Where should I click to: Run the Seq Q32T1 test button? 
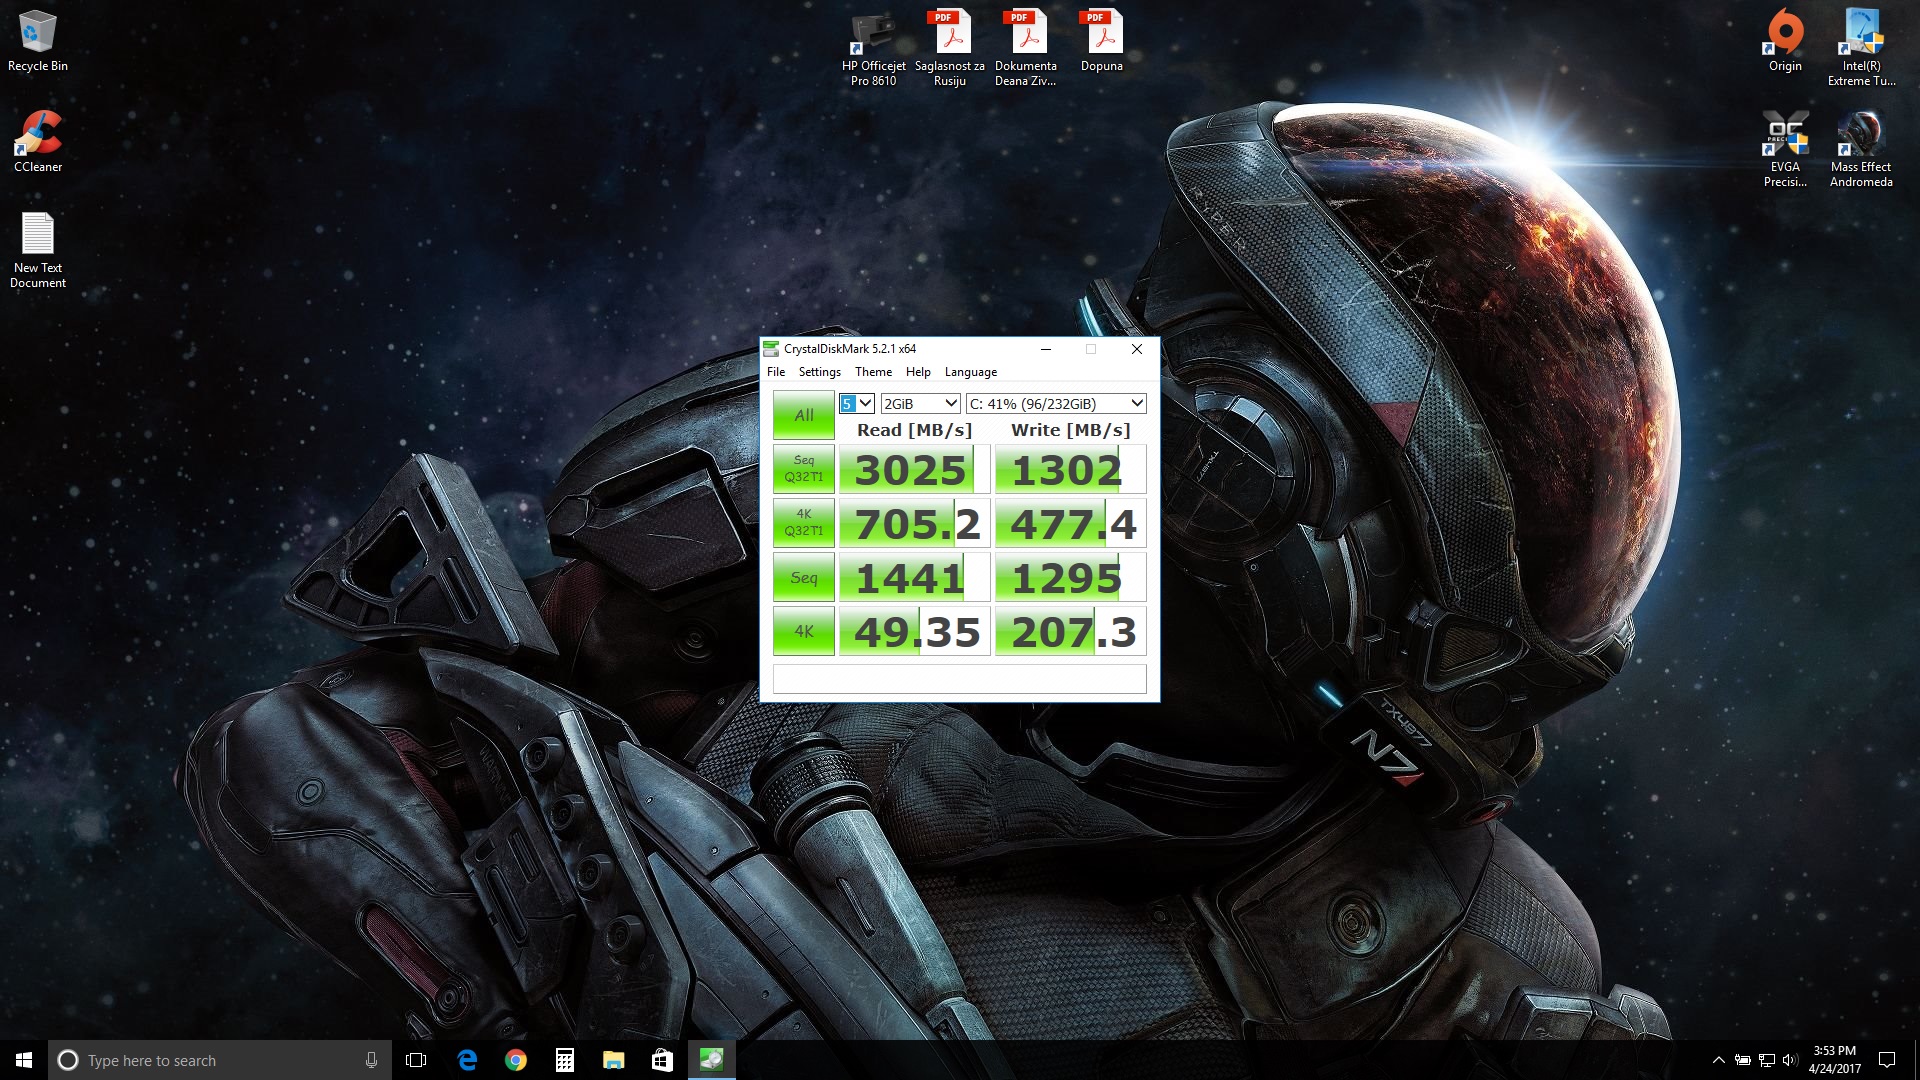click(803, 468)
